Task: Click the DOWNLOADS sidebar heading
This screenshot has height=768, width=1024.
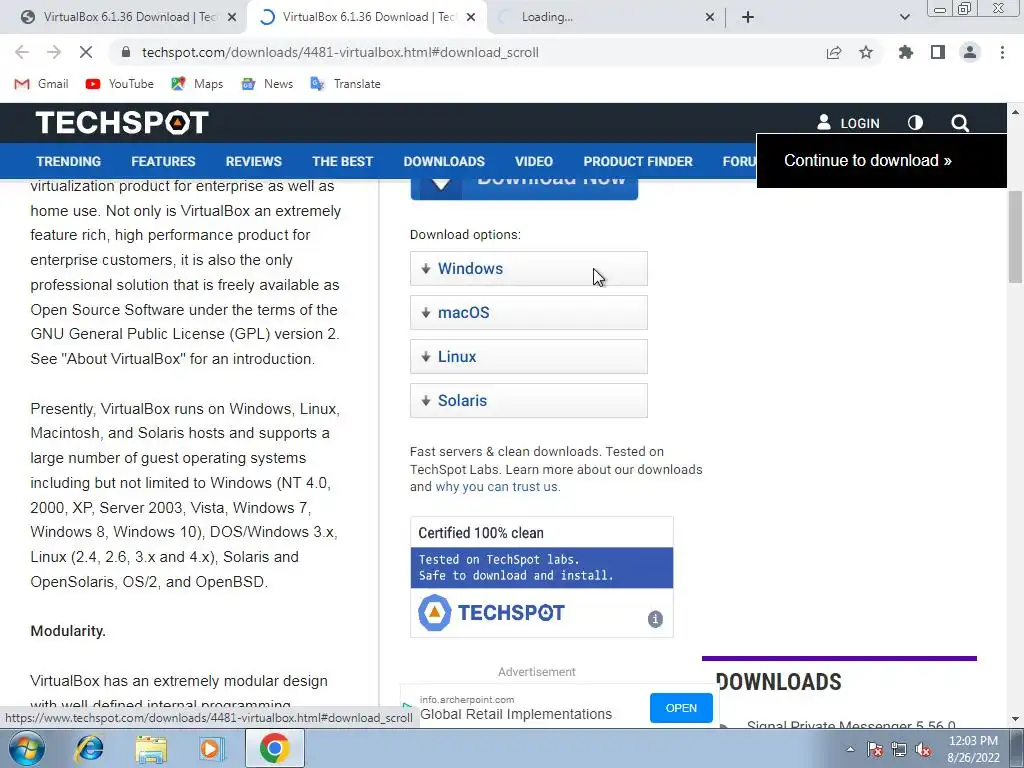Action: click(x=778, y=682)
